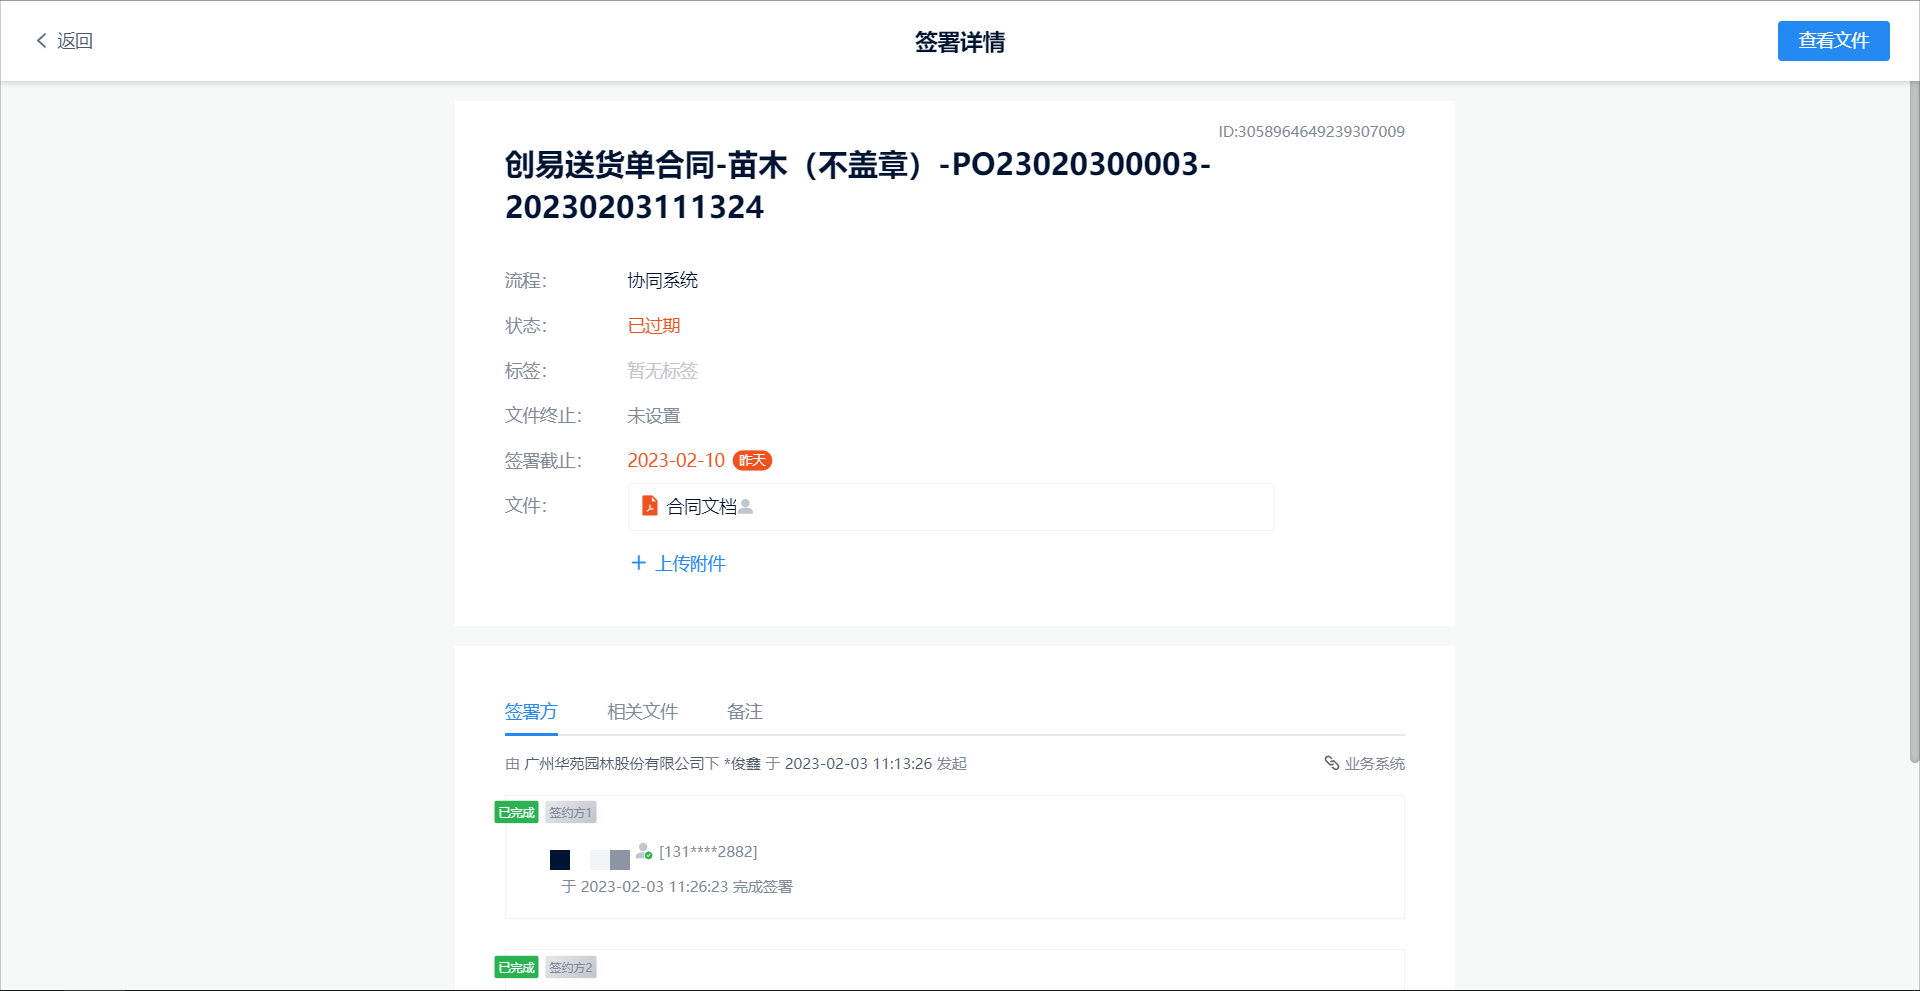Switch to the 相关文件 tab
This screenshot has width=1920, height=991.
(x=642, y=712)
